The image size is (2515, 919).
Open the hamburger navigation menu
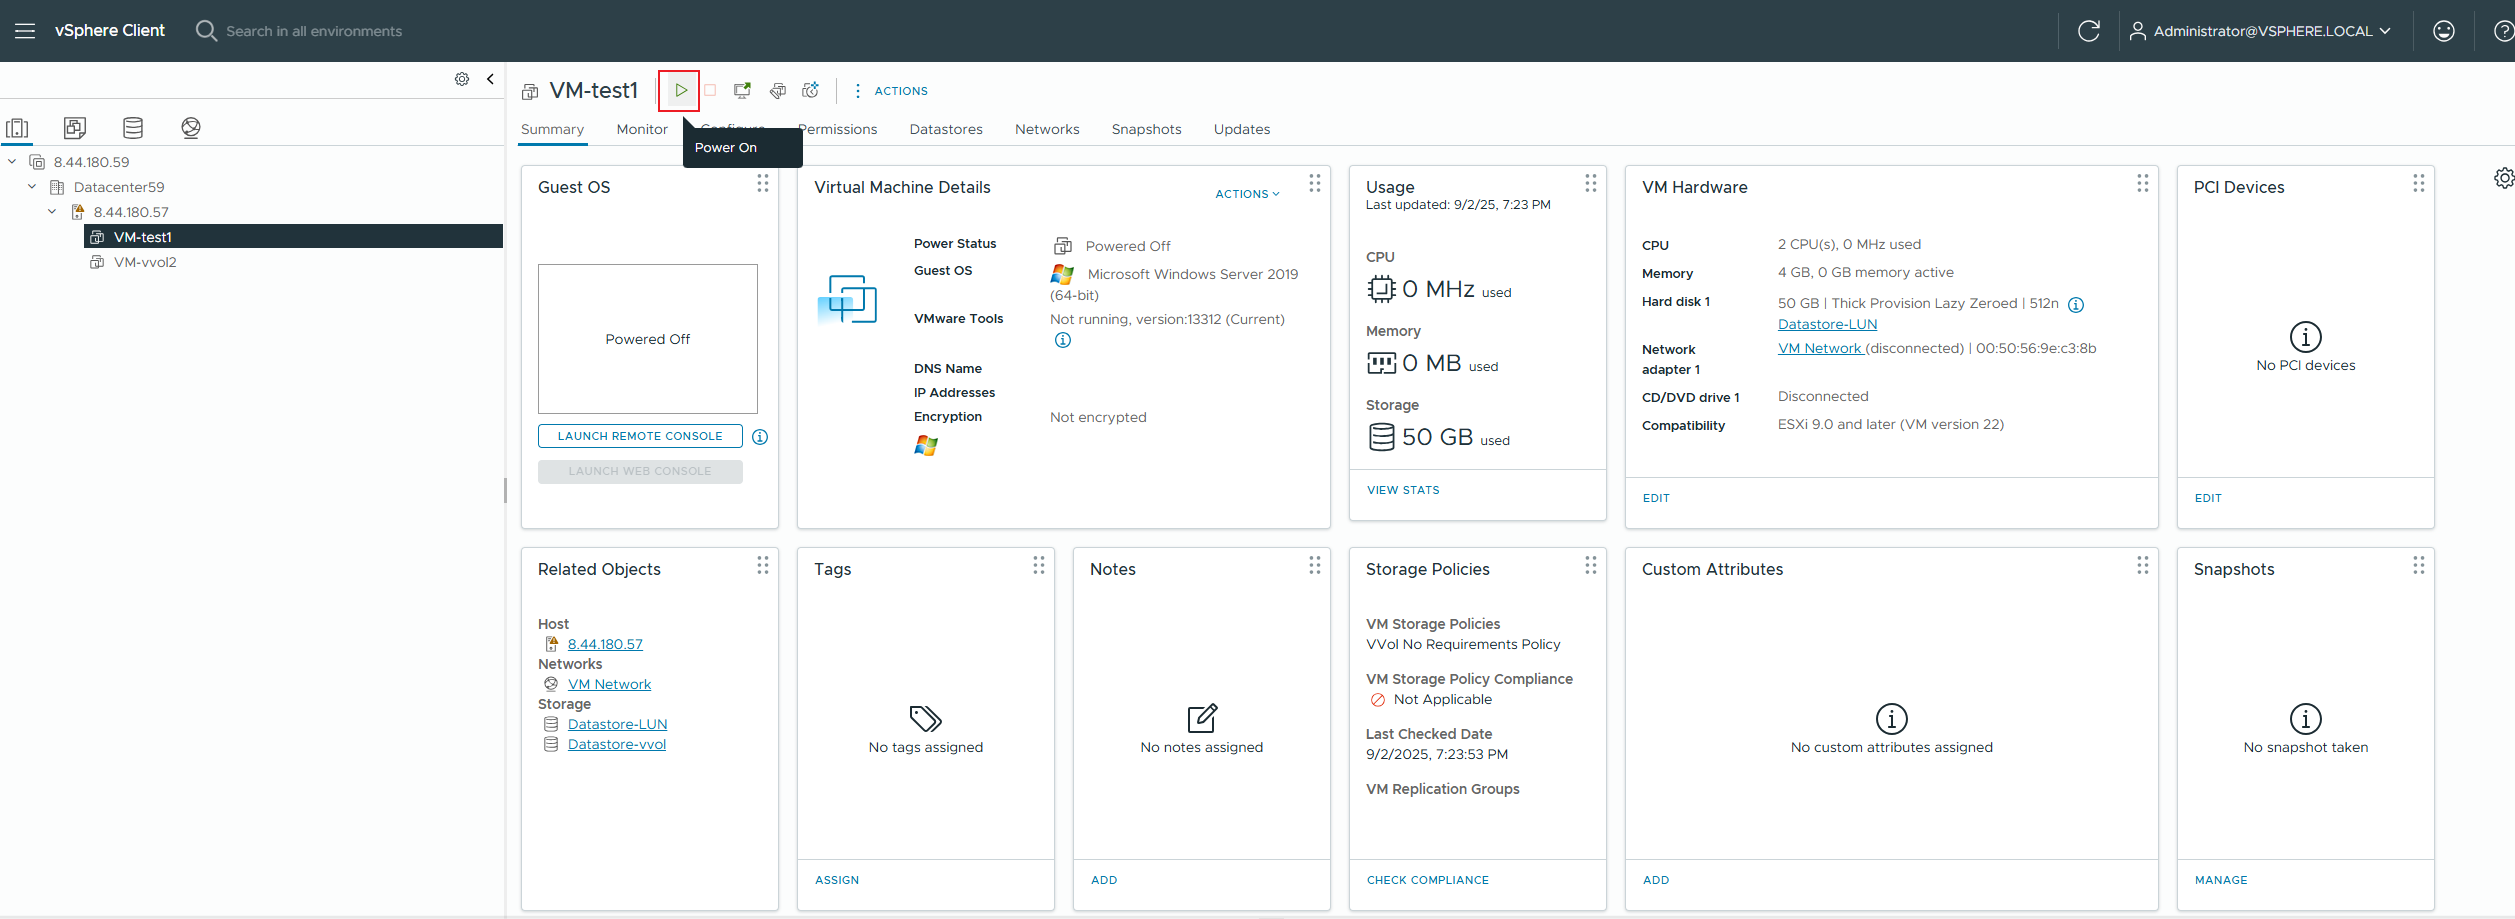pos(25,31)
